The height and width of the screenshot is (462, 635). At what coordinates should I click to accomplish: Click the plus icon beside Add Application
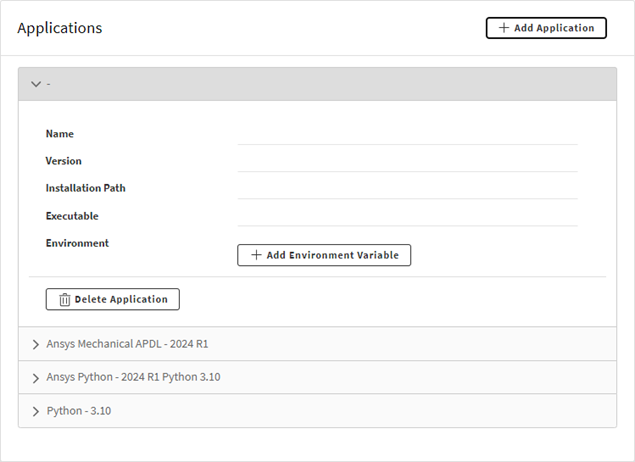click(503, 28)
